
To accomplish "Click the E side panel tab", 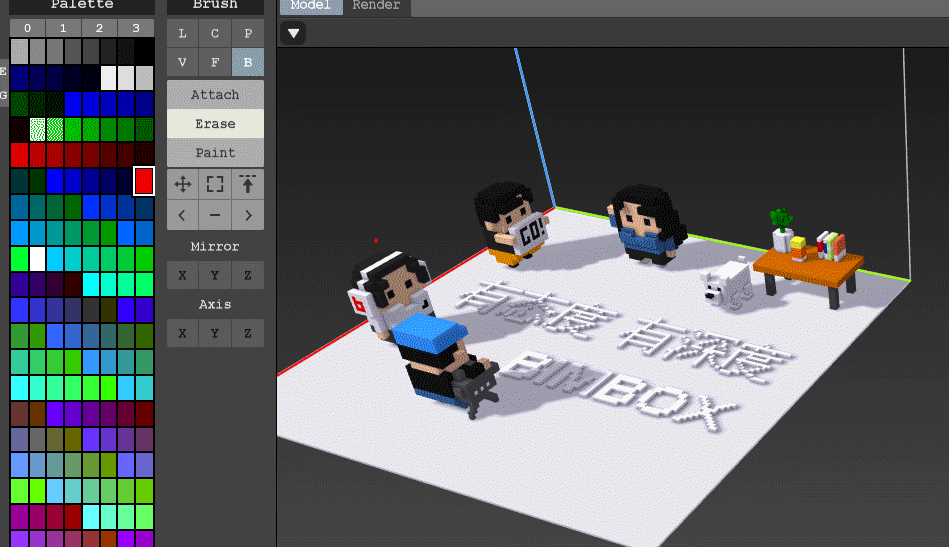I will tap(4, 71).
